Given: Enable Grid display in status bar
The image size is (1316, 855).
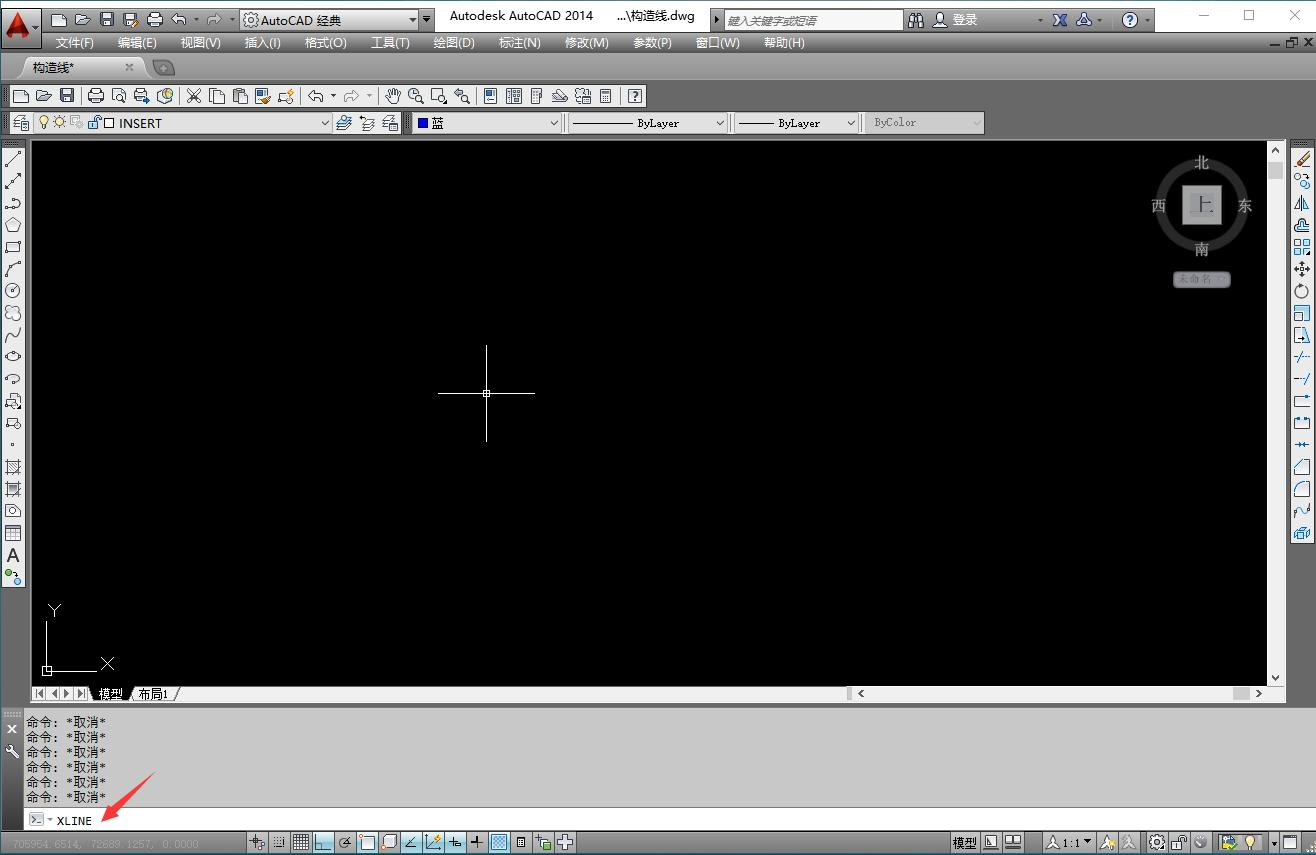Looking at the screenshot, I should [x=300, y=842].
